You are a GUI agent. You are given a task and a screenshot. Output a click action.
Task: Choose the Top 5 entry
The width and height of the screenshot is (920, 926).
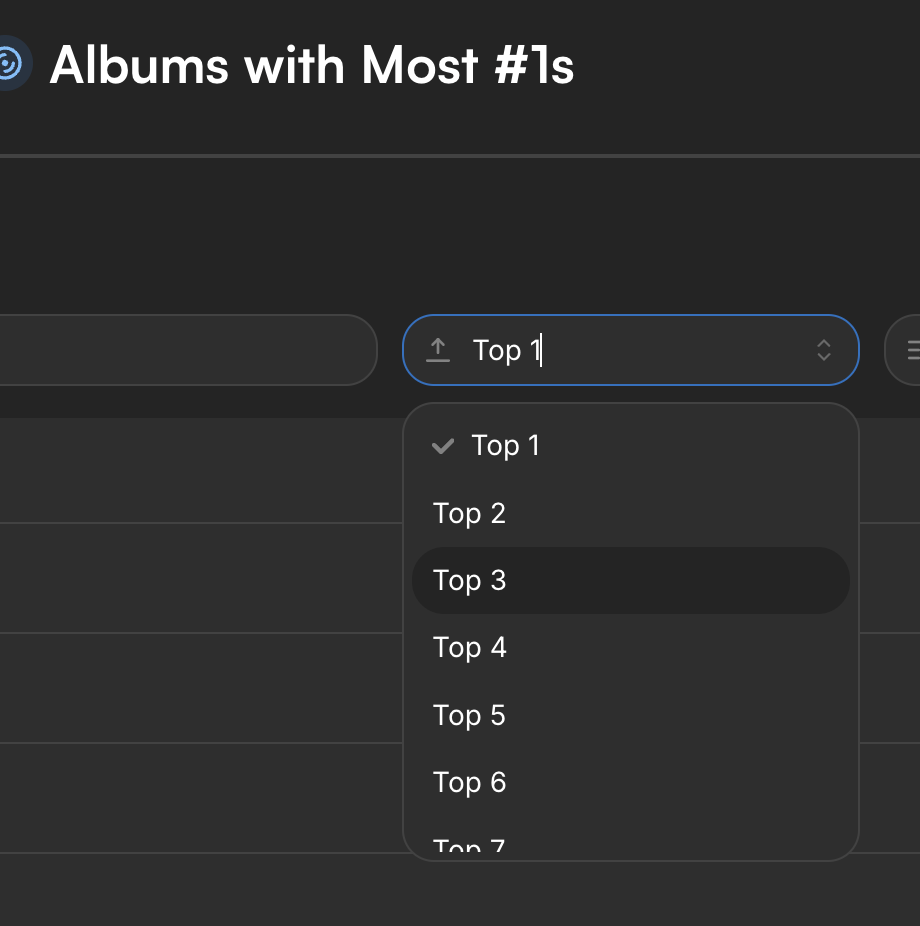pyautogui.click(x=631, y=715)
